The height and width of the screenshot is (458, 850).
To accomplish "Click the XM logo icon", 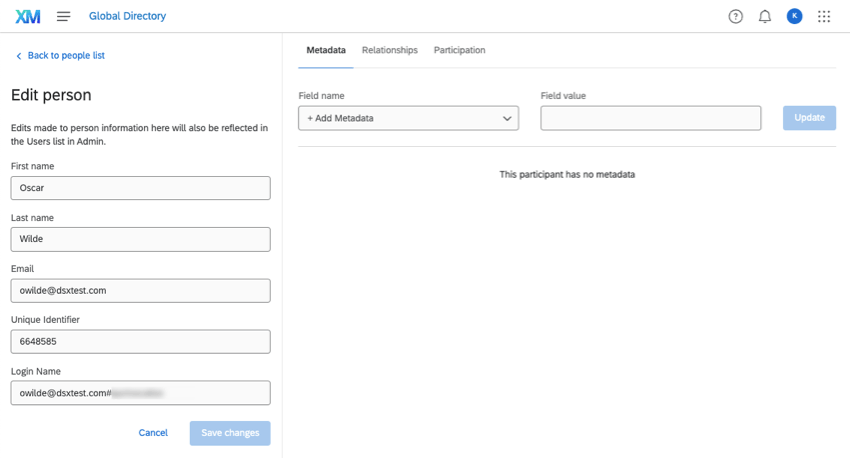I will 28,16.
